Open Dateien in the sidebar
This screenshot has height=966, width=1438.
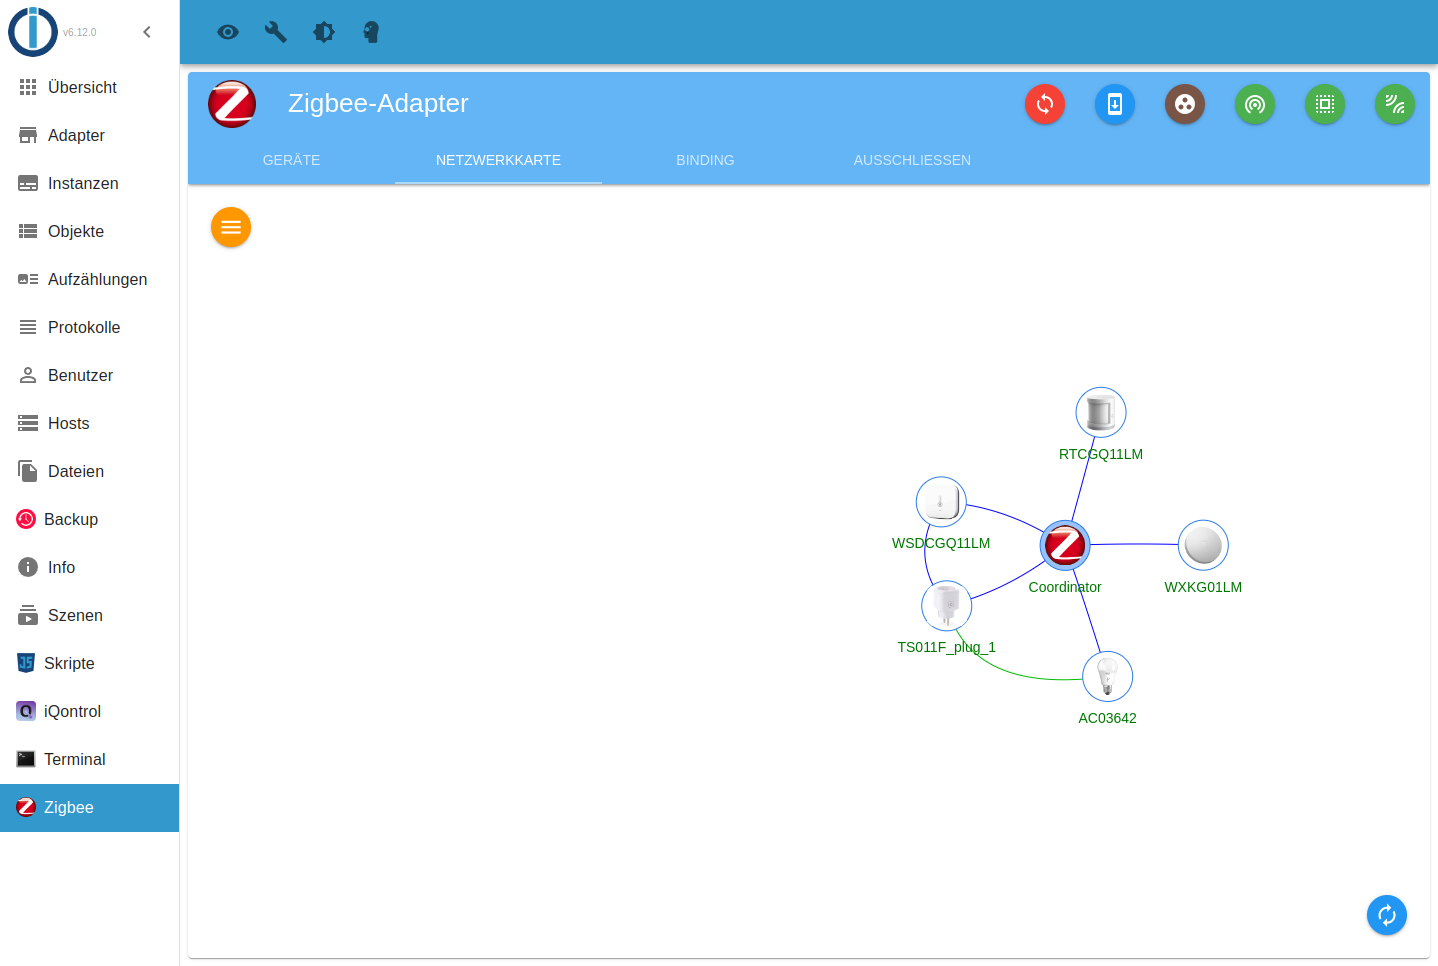pos(90,472)
